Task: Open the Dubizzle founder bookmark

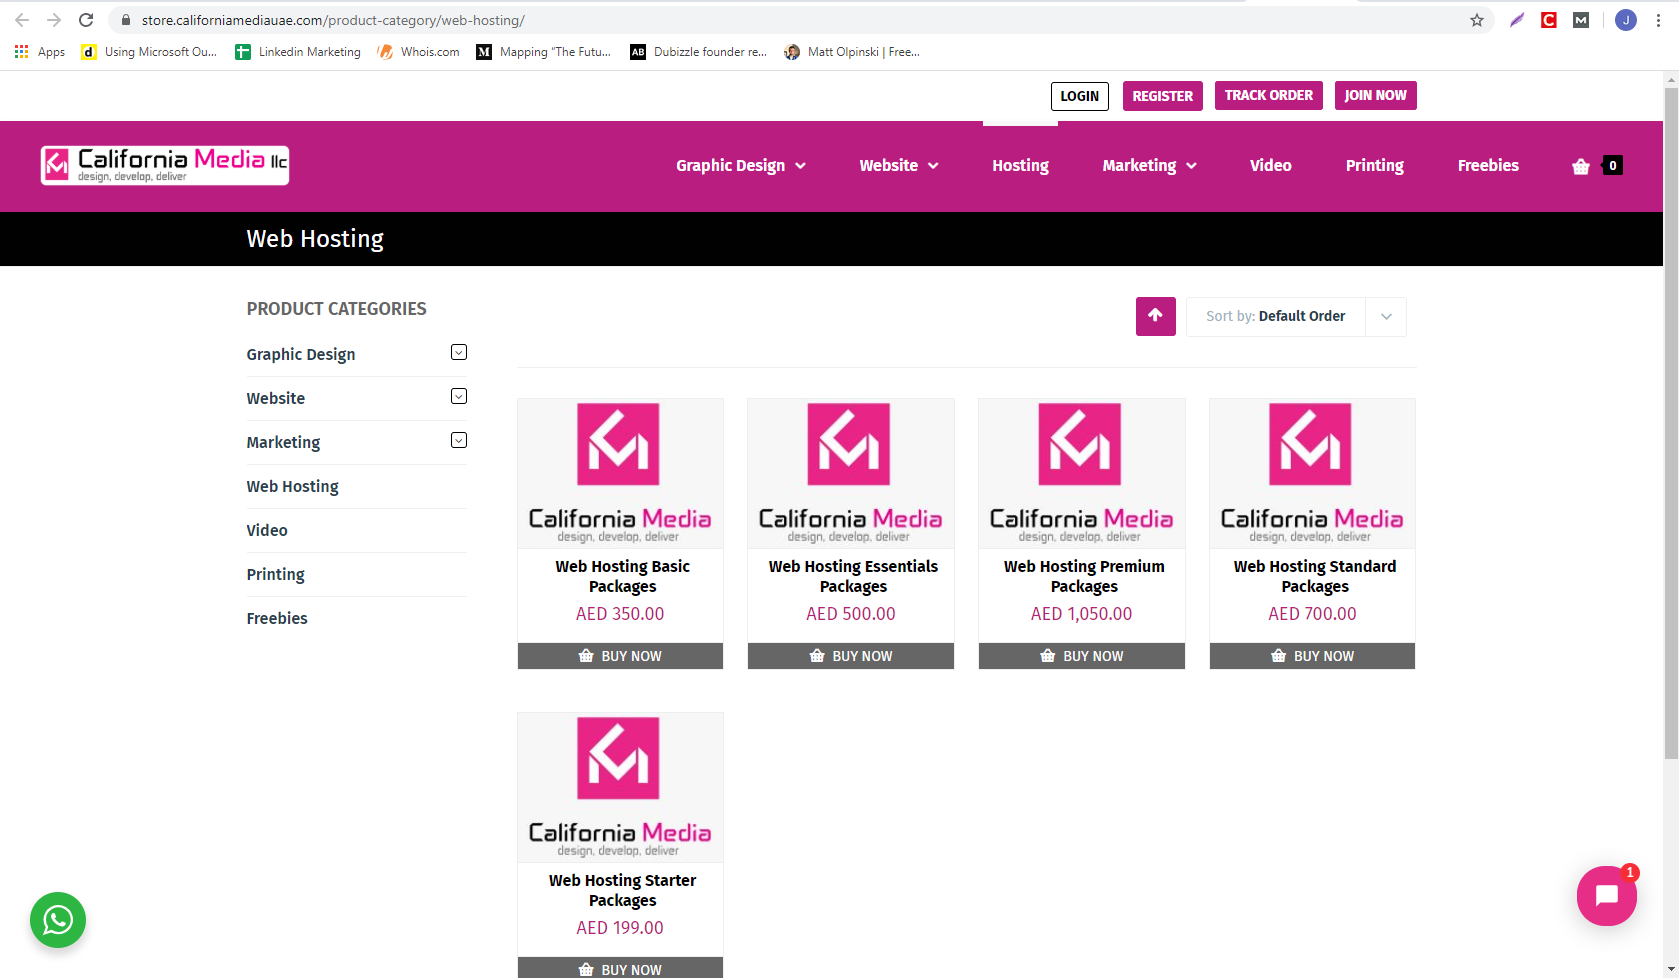Action: (698, 52)
